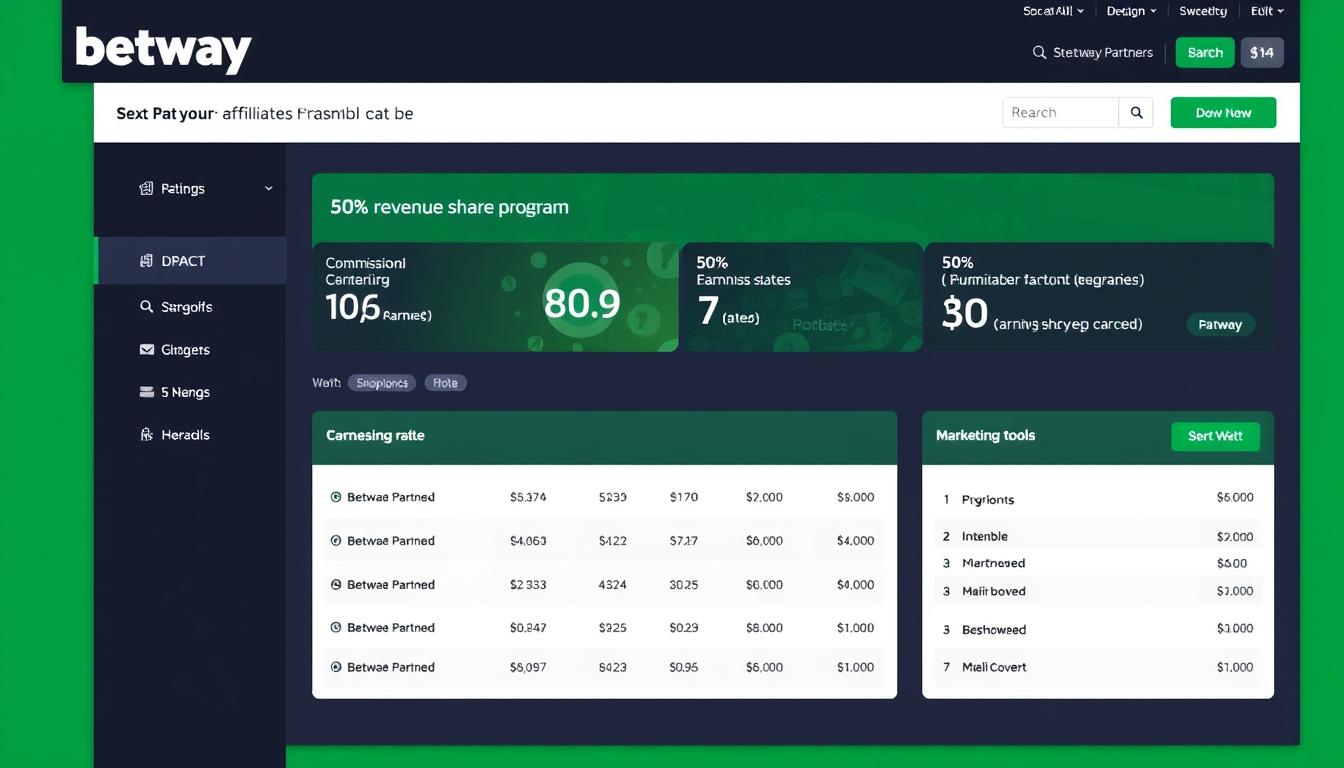
Task: Click the magnifier icon beside Stetway Partners
Action: click(x=1039, y=53)
